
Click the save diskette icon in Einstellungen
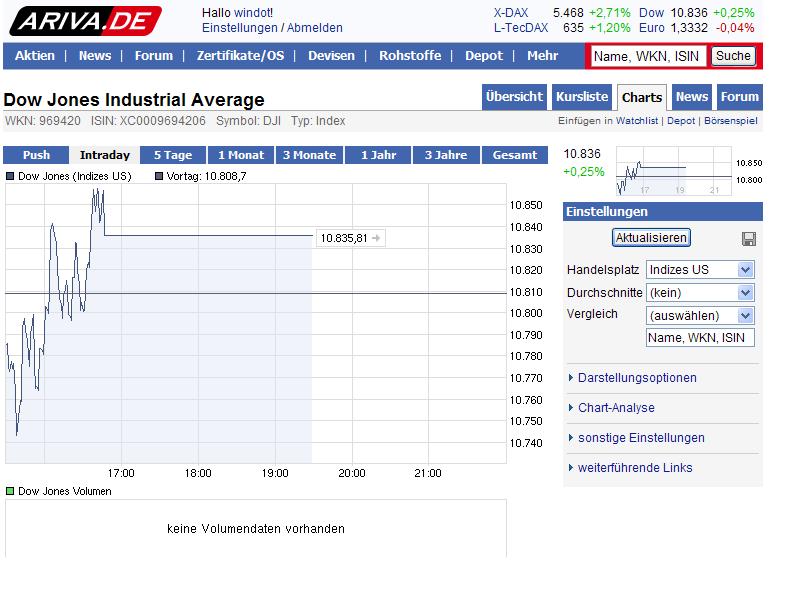click(x=749, y=238)
